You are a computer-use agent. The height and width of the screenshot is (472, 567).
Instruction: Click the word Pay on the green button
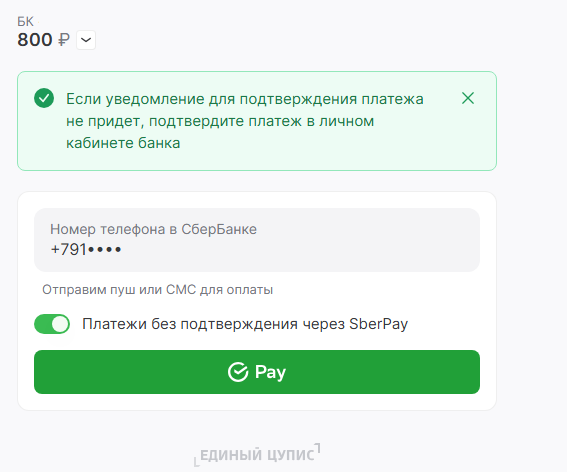270,372
